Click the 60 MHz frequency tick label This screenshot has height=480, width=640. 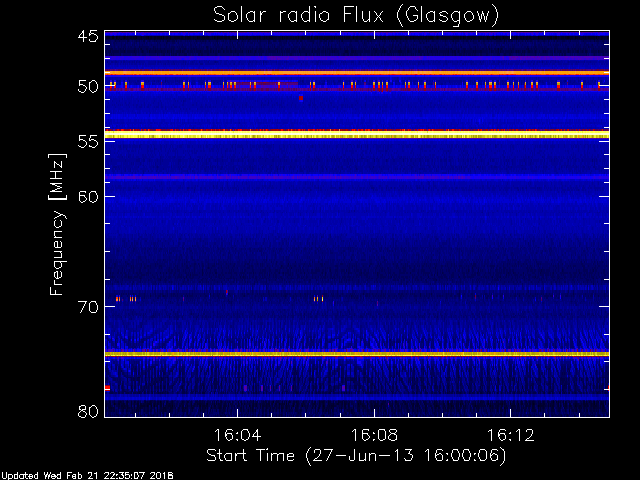click(x=87, y=196)
